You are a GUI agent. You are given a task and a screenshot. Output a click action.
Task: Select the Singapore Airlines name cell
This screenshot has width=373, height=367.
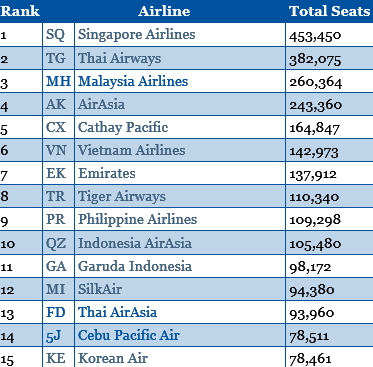click(x=180, y=35)
